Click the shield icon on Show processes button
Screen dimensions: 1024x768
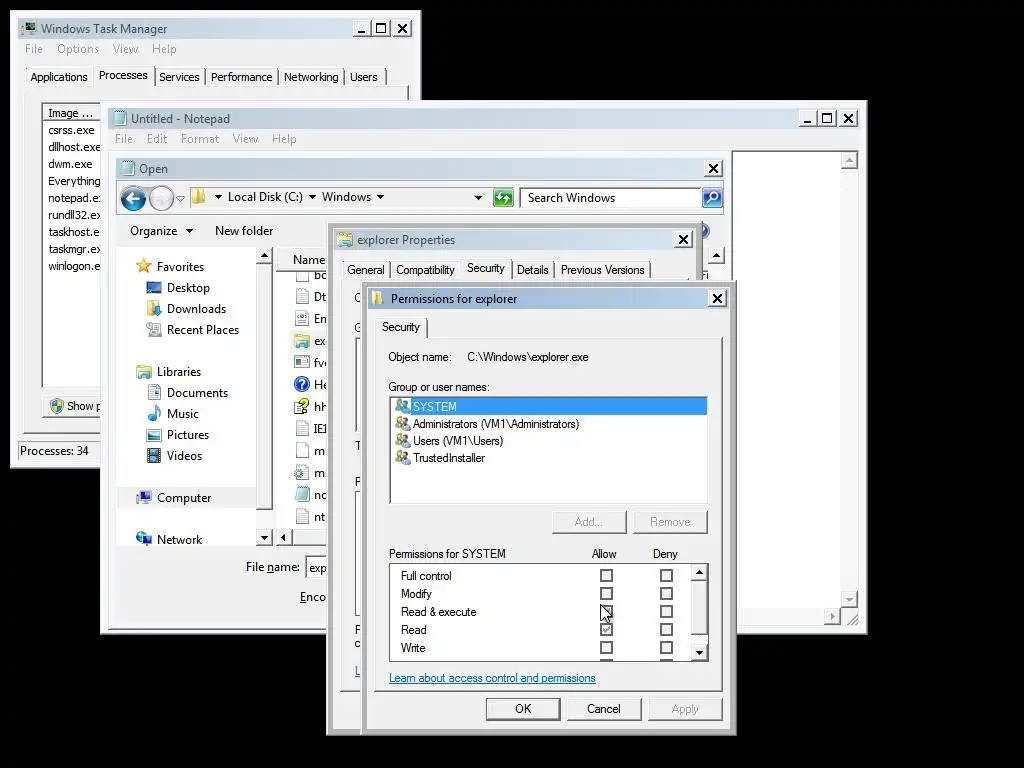click(57, 406)
